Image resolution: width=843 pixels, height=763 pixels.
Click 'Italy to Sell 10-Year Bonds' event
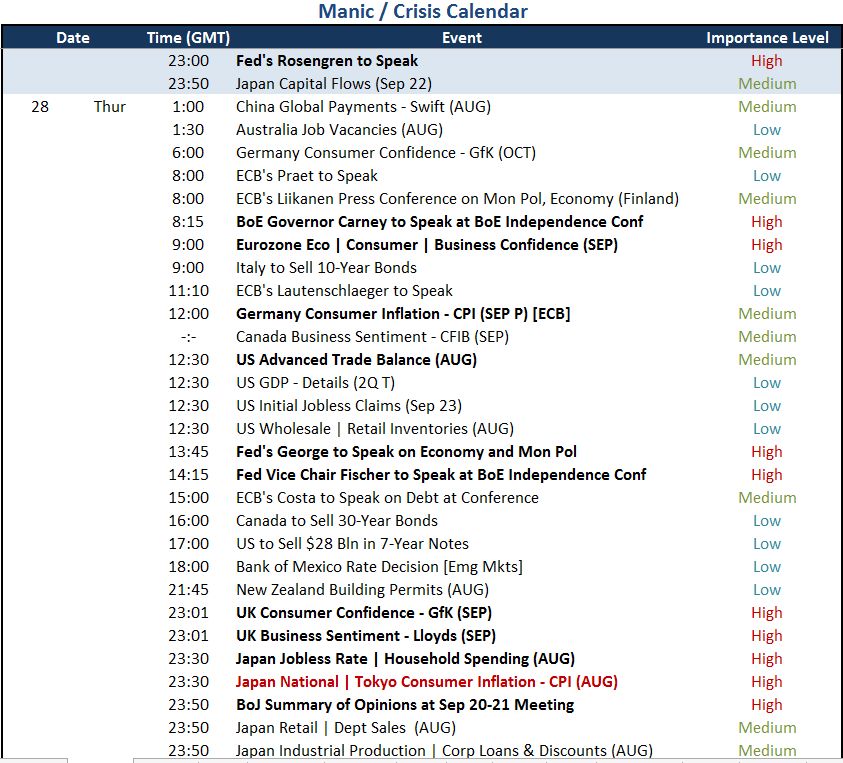tap(326, 268)
